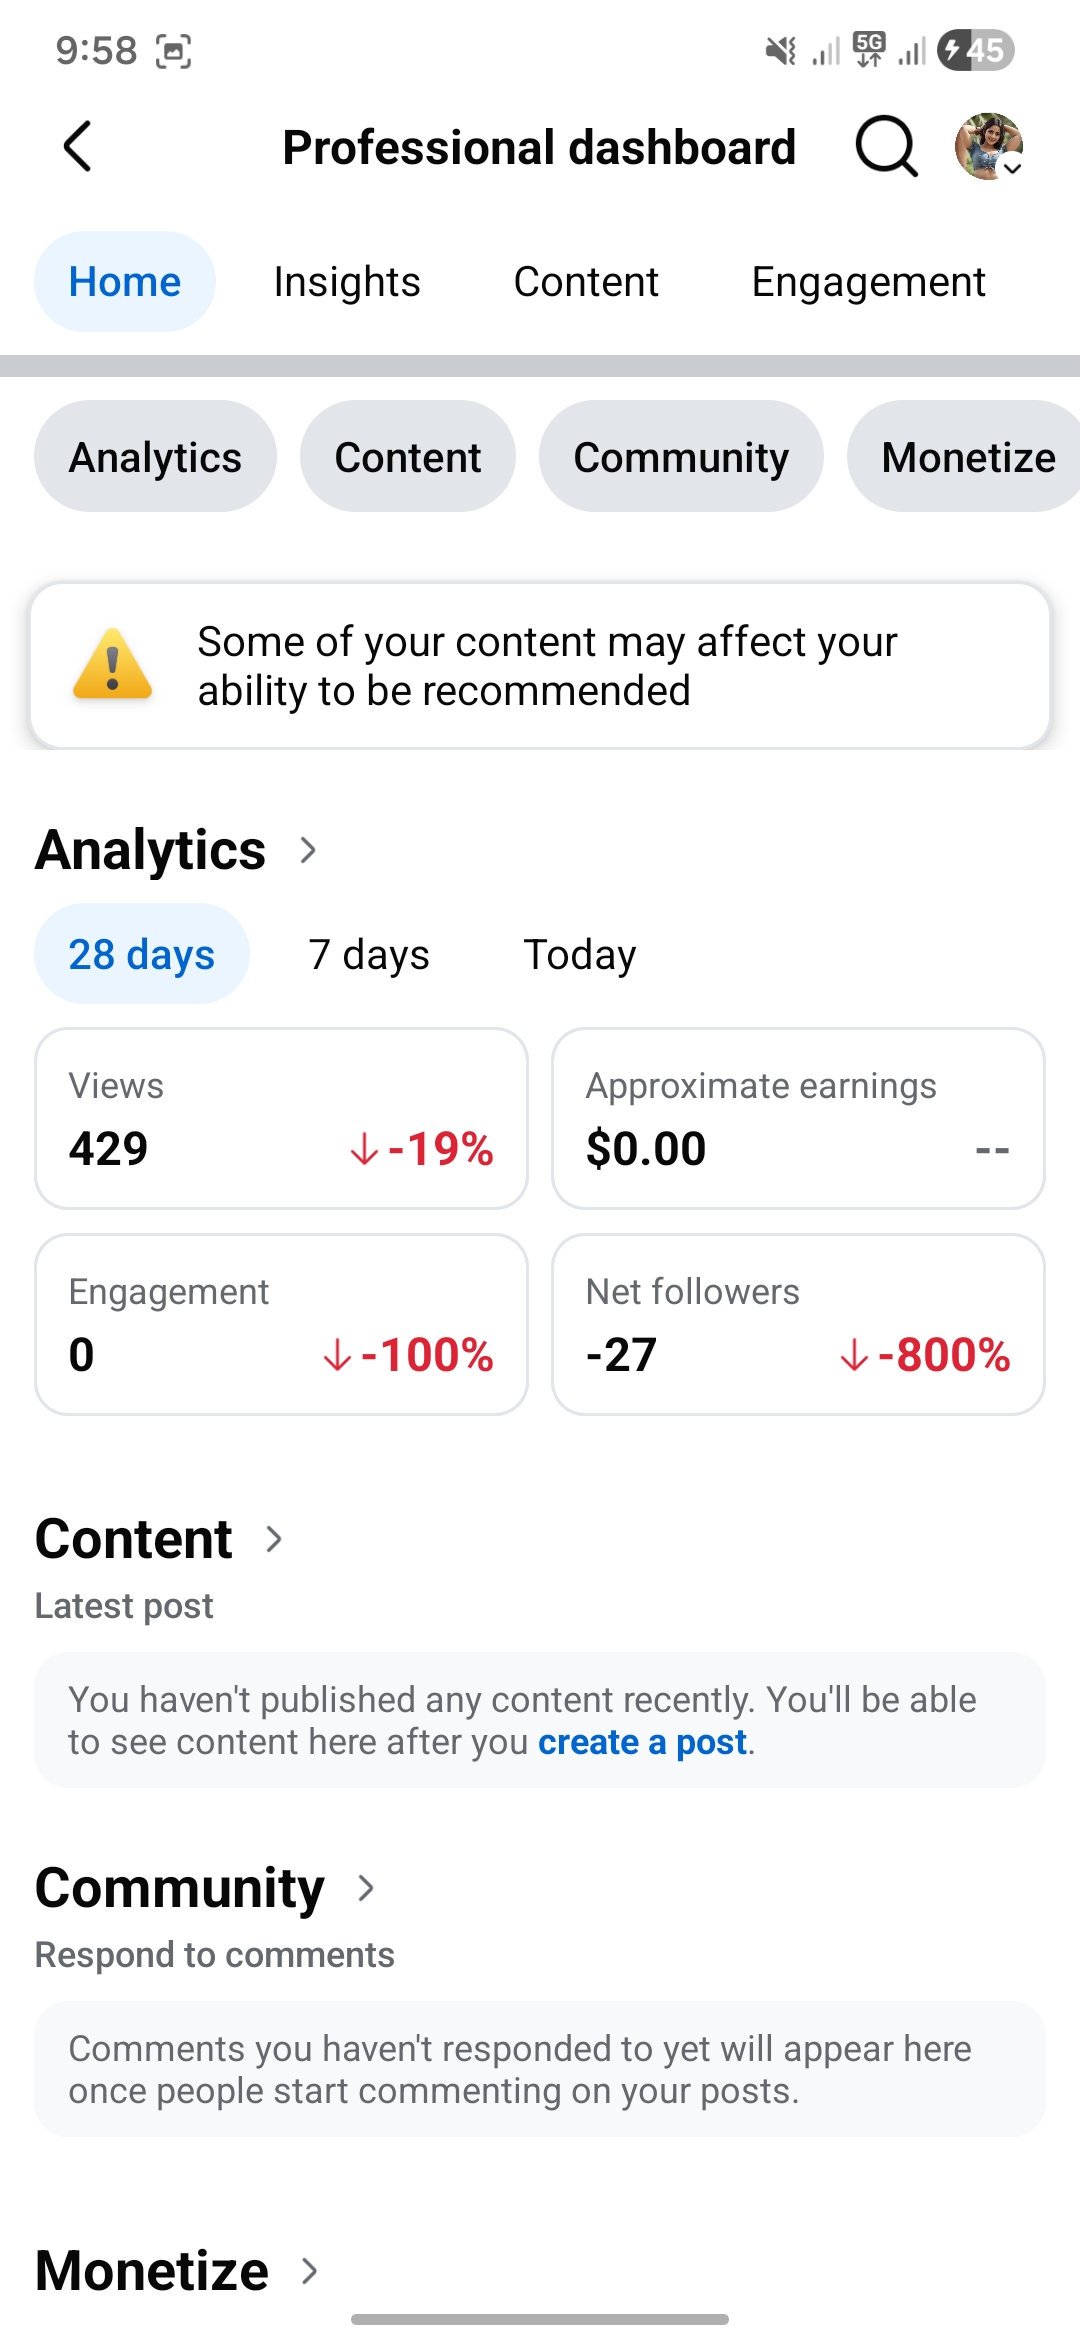The width and height of the screenshot is (1080, 2340).
Task: Expand the Content section chevron
Action: tap(274, 1539)
